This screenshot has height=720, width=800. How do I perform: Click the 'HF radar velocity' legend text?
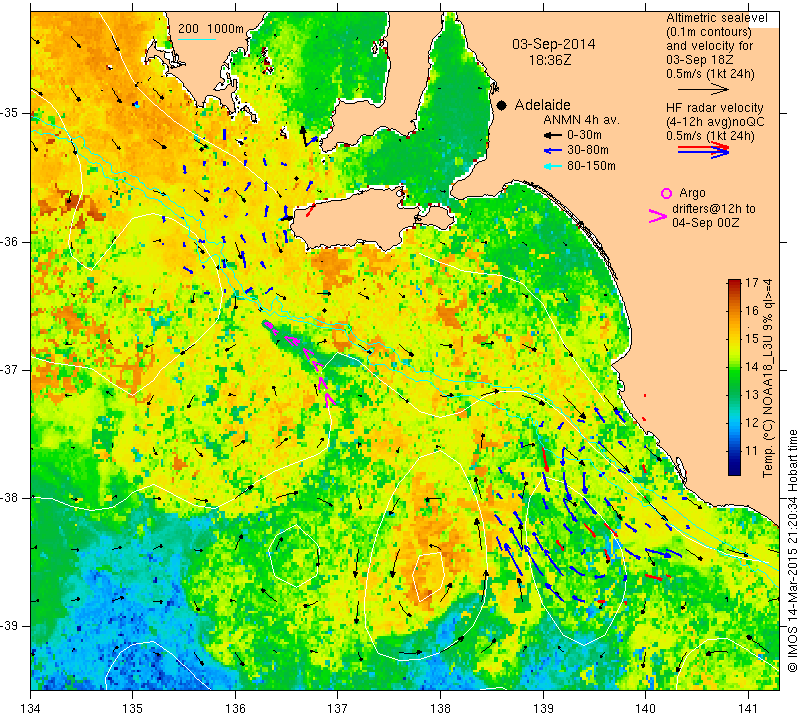(x=715, y=108)
